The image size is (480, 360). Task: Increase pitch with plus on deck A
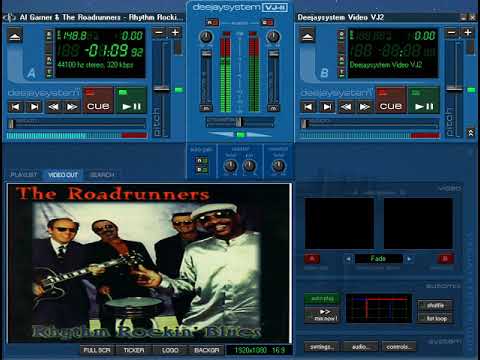(x=175, y=33)
